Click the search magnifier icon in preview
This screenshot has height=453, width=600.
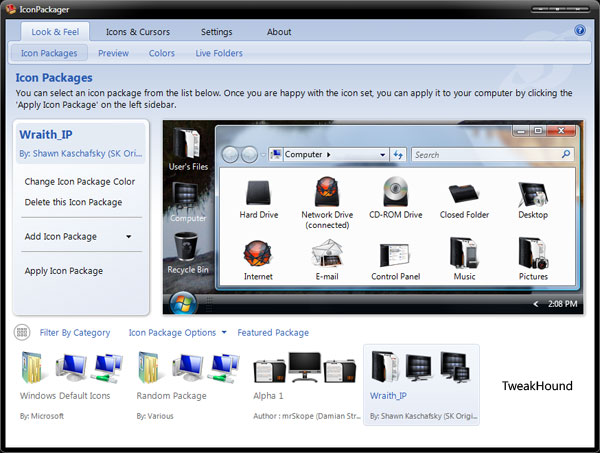(x=566, y=154)
